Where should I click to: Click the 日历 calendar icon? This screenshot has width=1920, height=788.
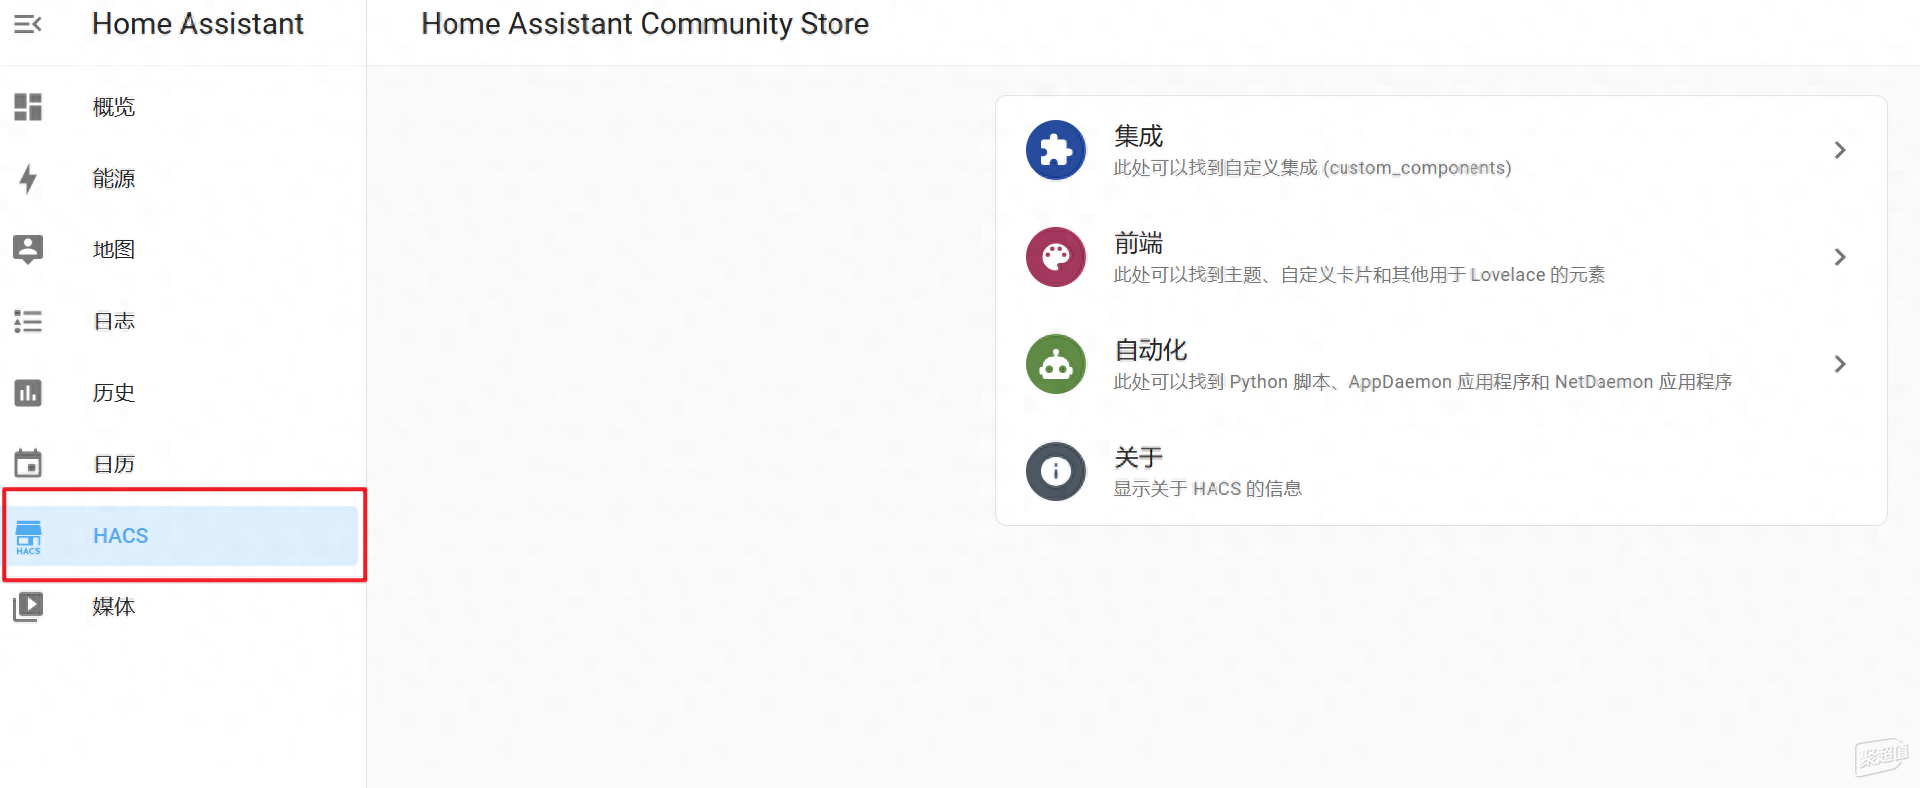point(28,463)
